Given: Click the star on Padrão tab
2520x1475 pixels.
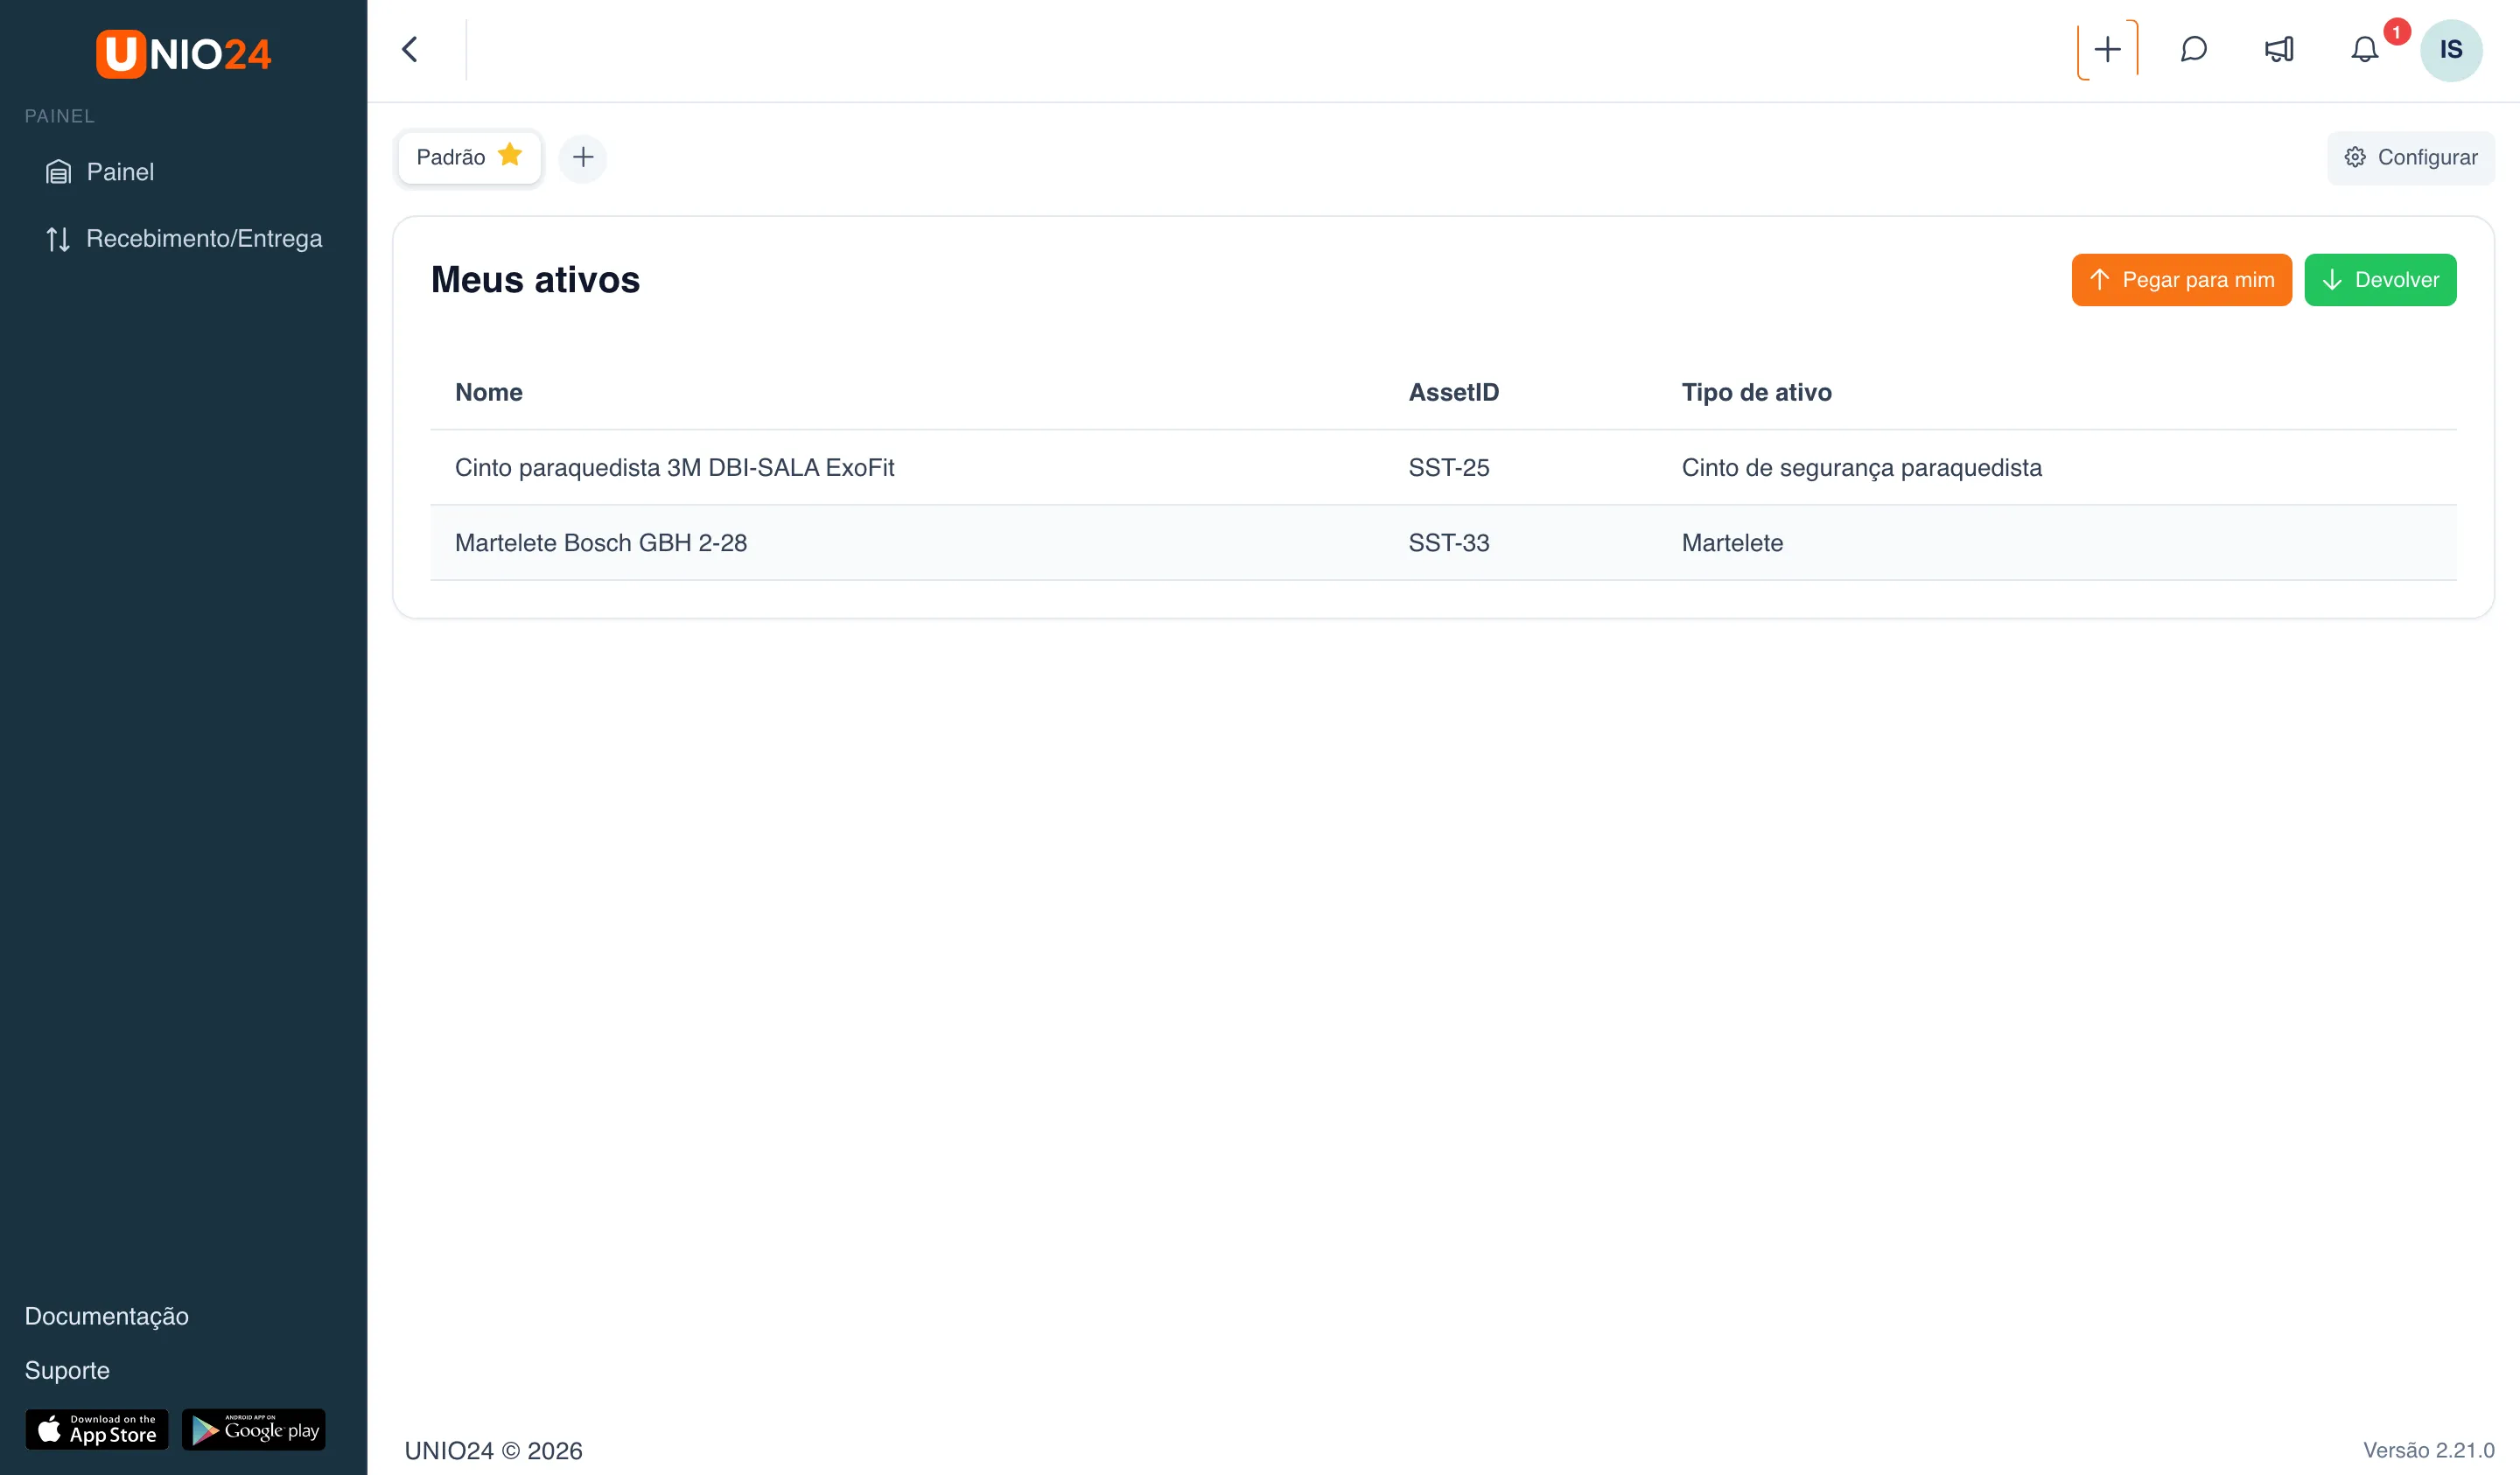Looking at the screenshot, I should coord(510,155).
